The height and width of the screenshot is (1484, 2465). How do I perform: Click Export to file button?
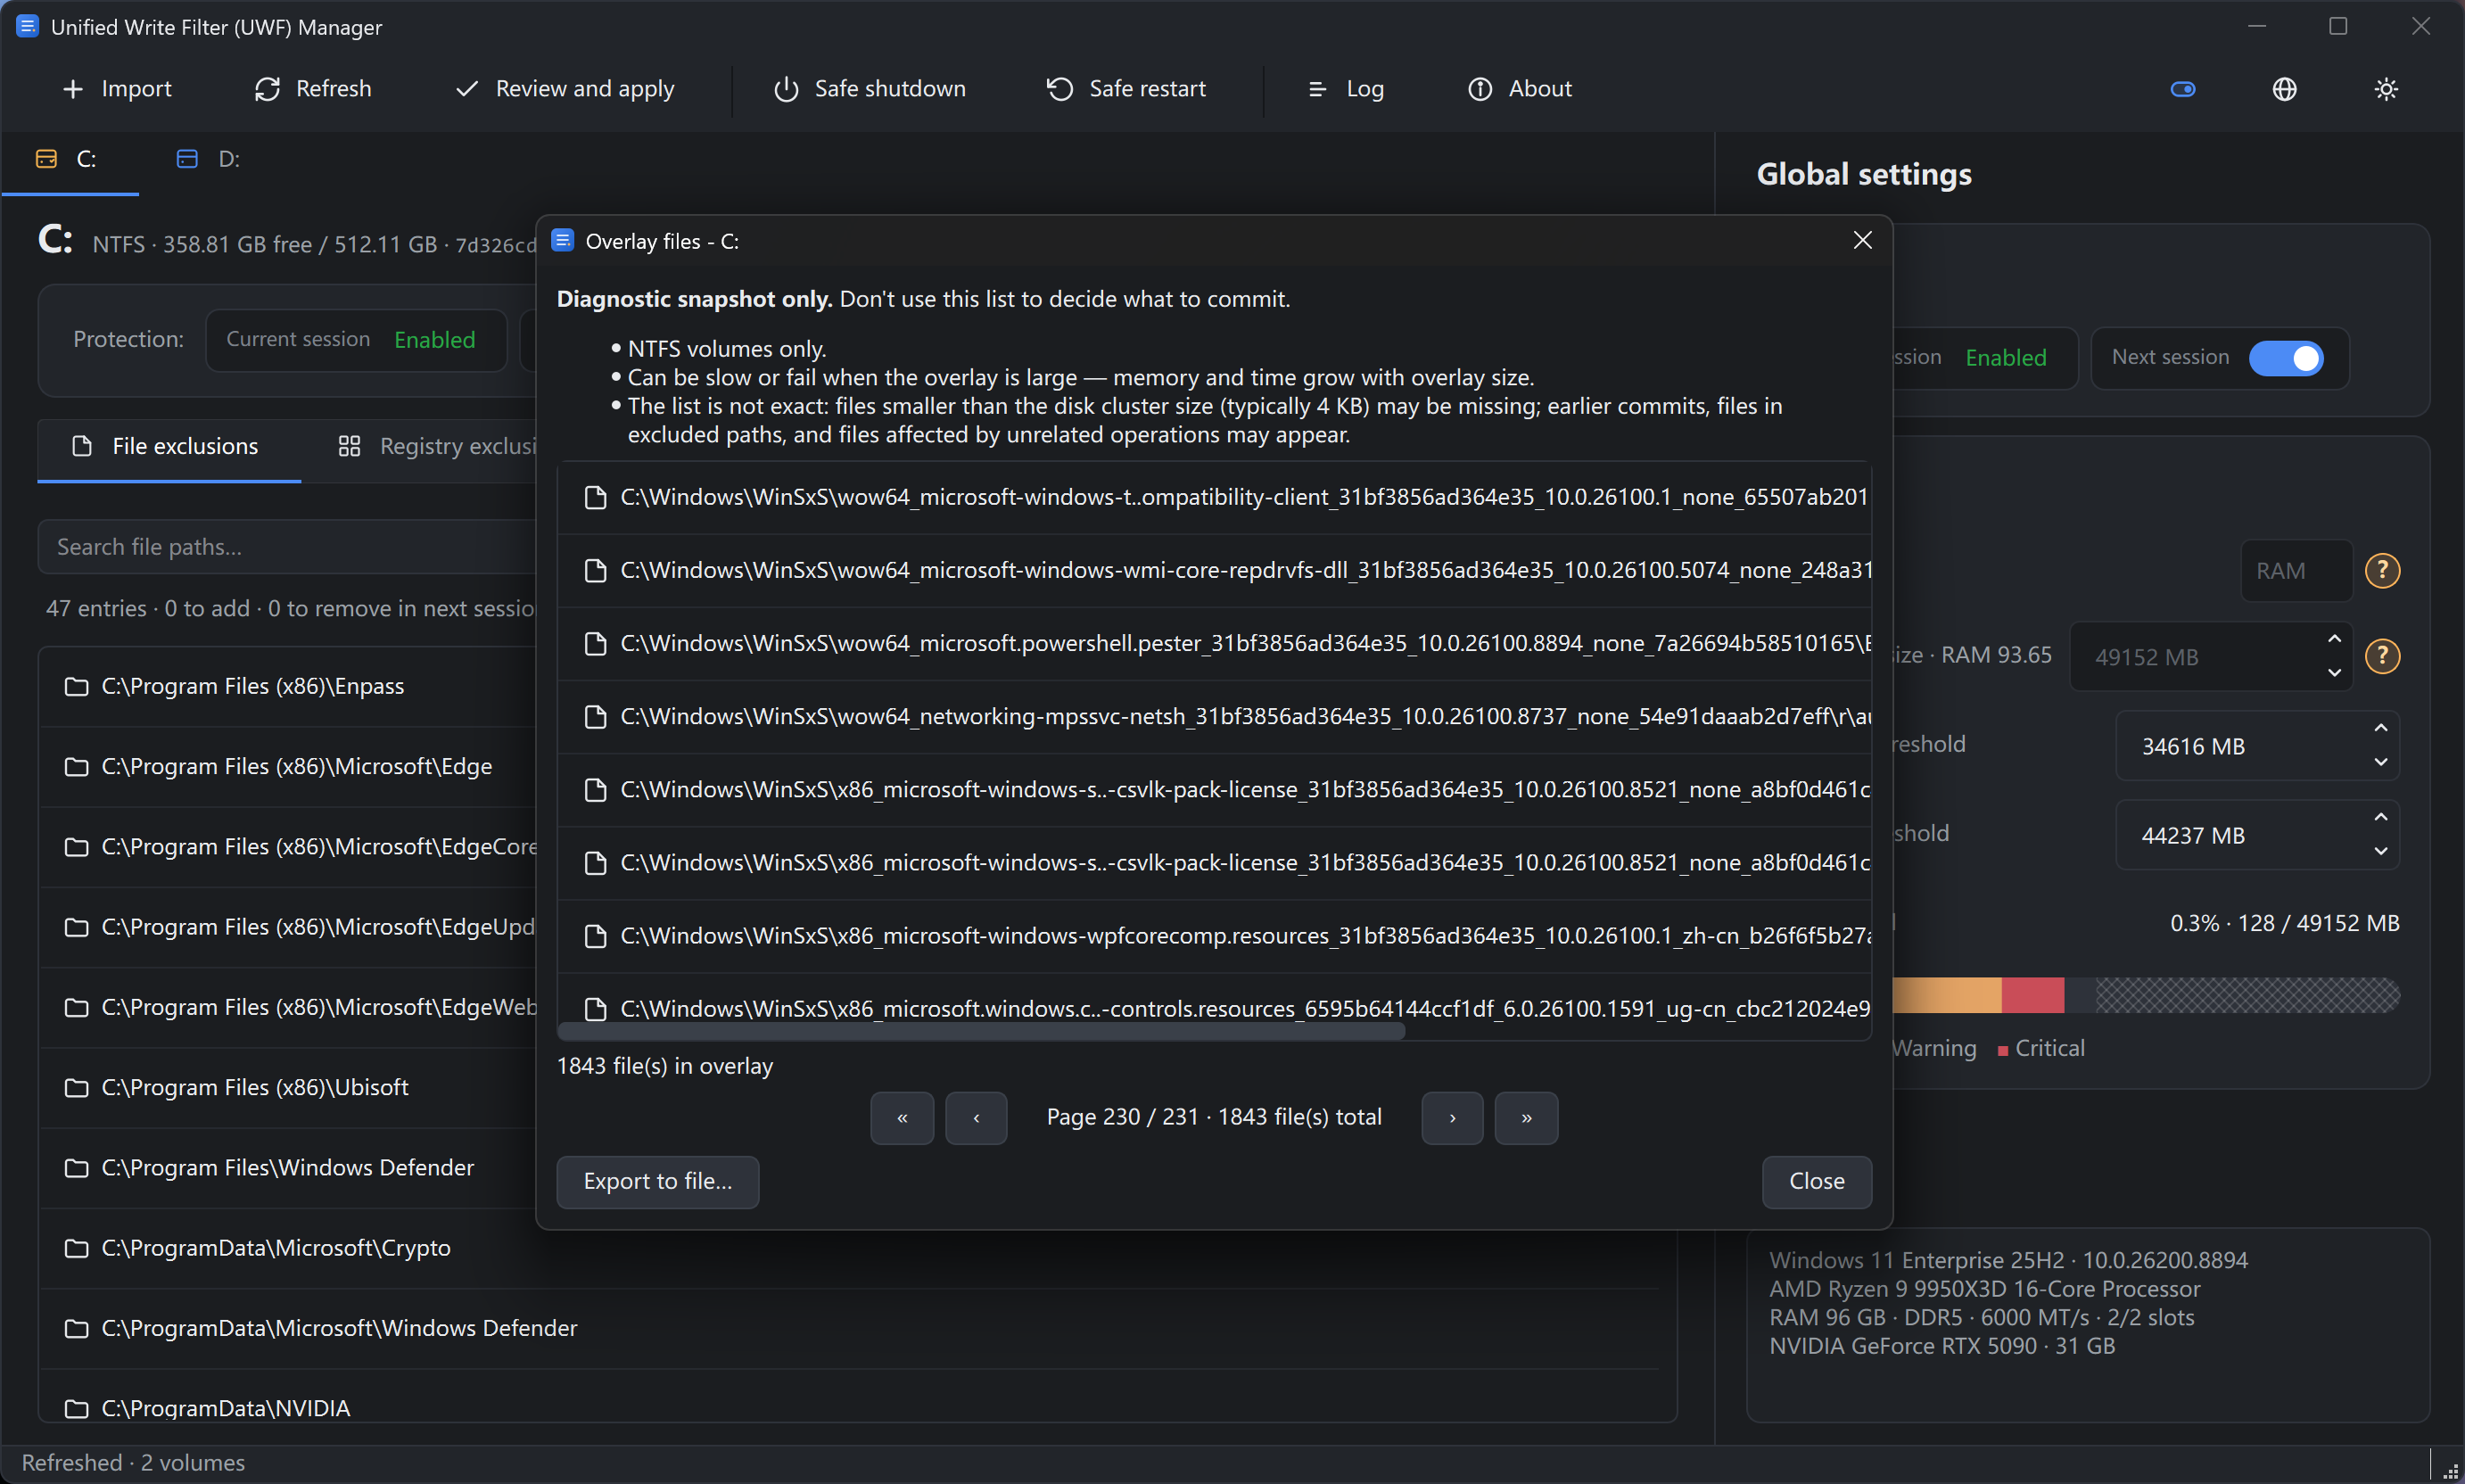658,1181
